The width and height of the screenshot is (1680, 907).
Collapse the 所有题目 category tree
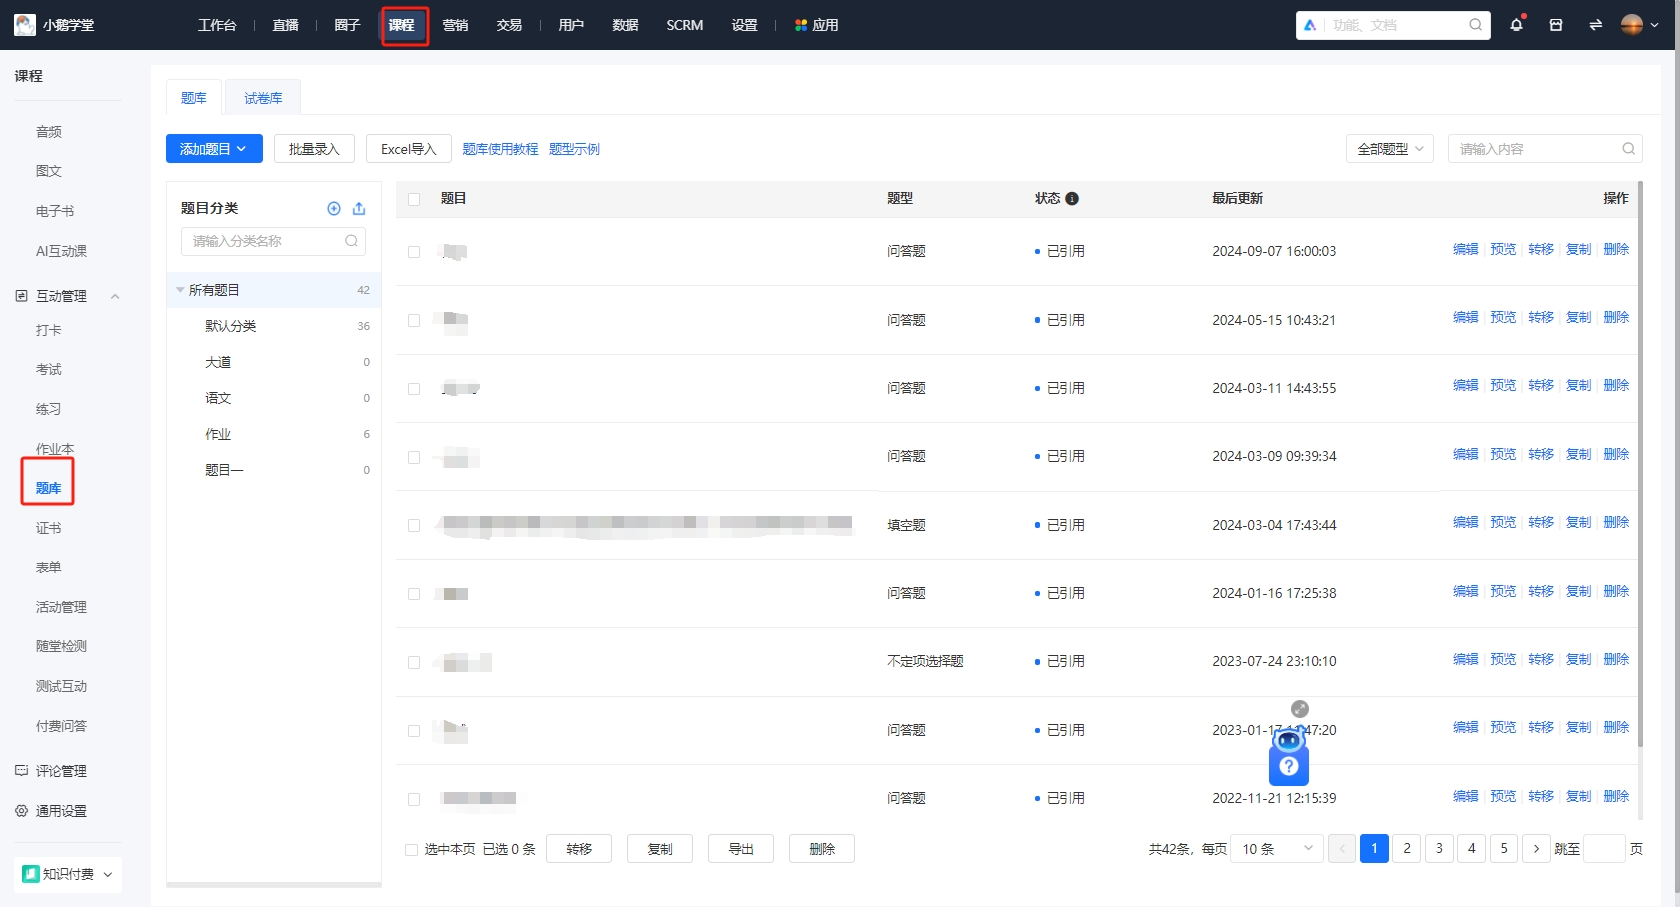[x=180, y=289]
